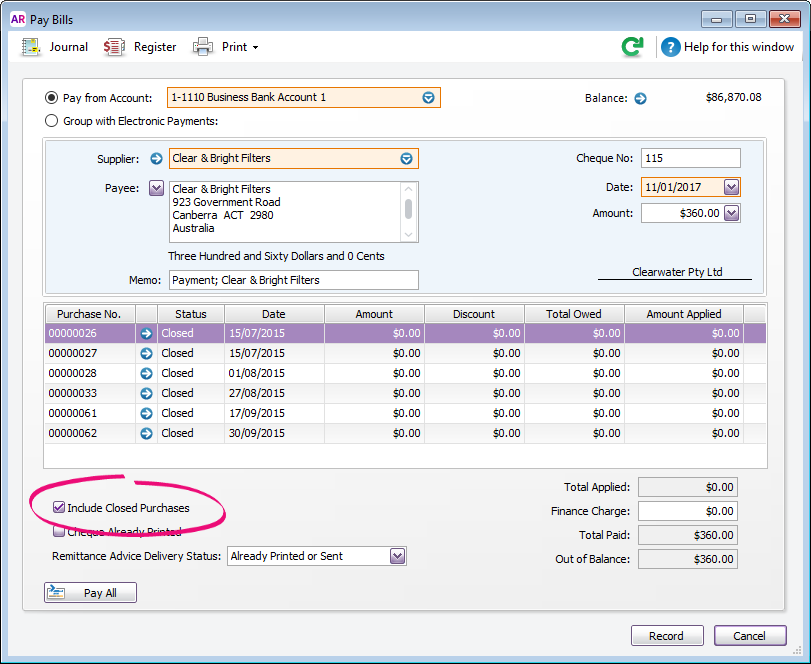The width and height of the screenshot is (811, 664).
Task: Expand the Pay from Account dropdown
Action: 428,98
